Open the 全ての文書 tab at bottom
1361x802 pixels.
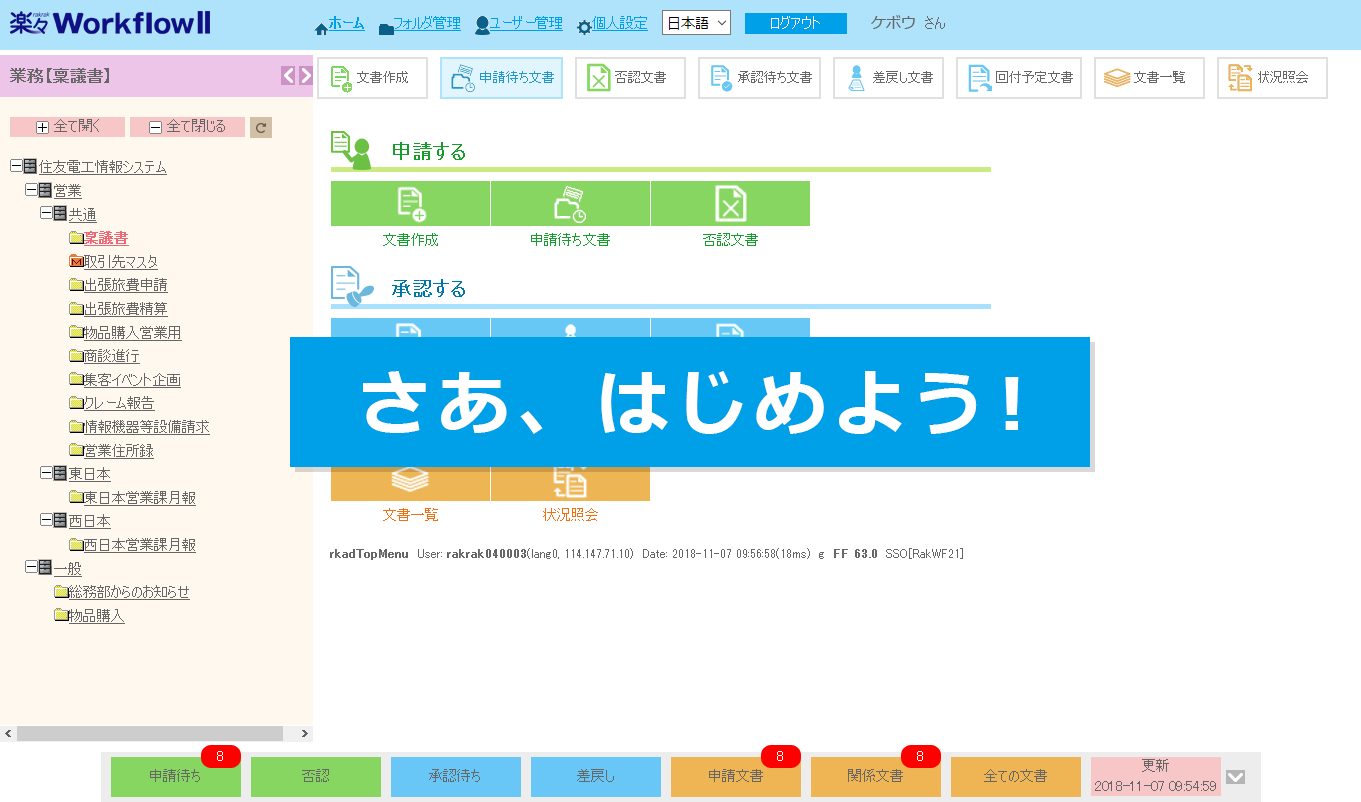(x=1016, y=776)
